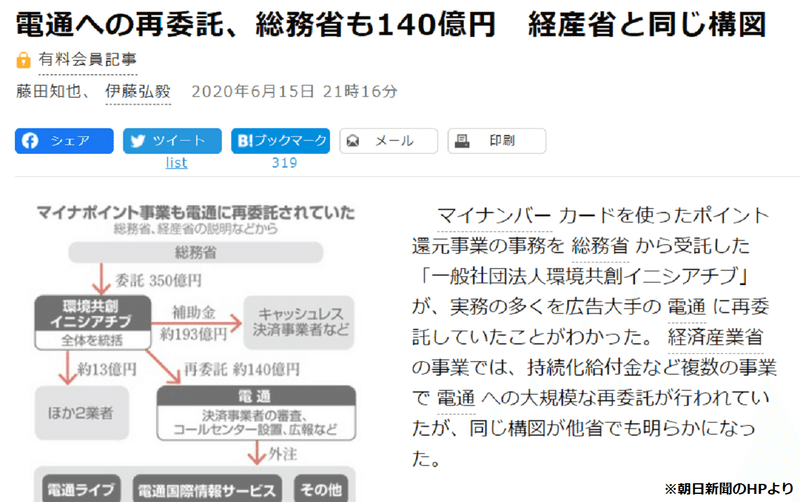Click the 電通 box in the diagram
The width and height of the screenshot is (800, 502).
click(x=256, y=413)
